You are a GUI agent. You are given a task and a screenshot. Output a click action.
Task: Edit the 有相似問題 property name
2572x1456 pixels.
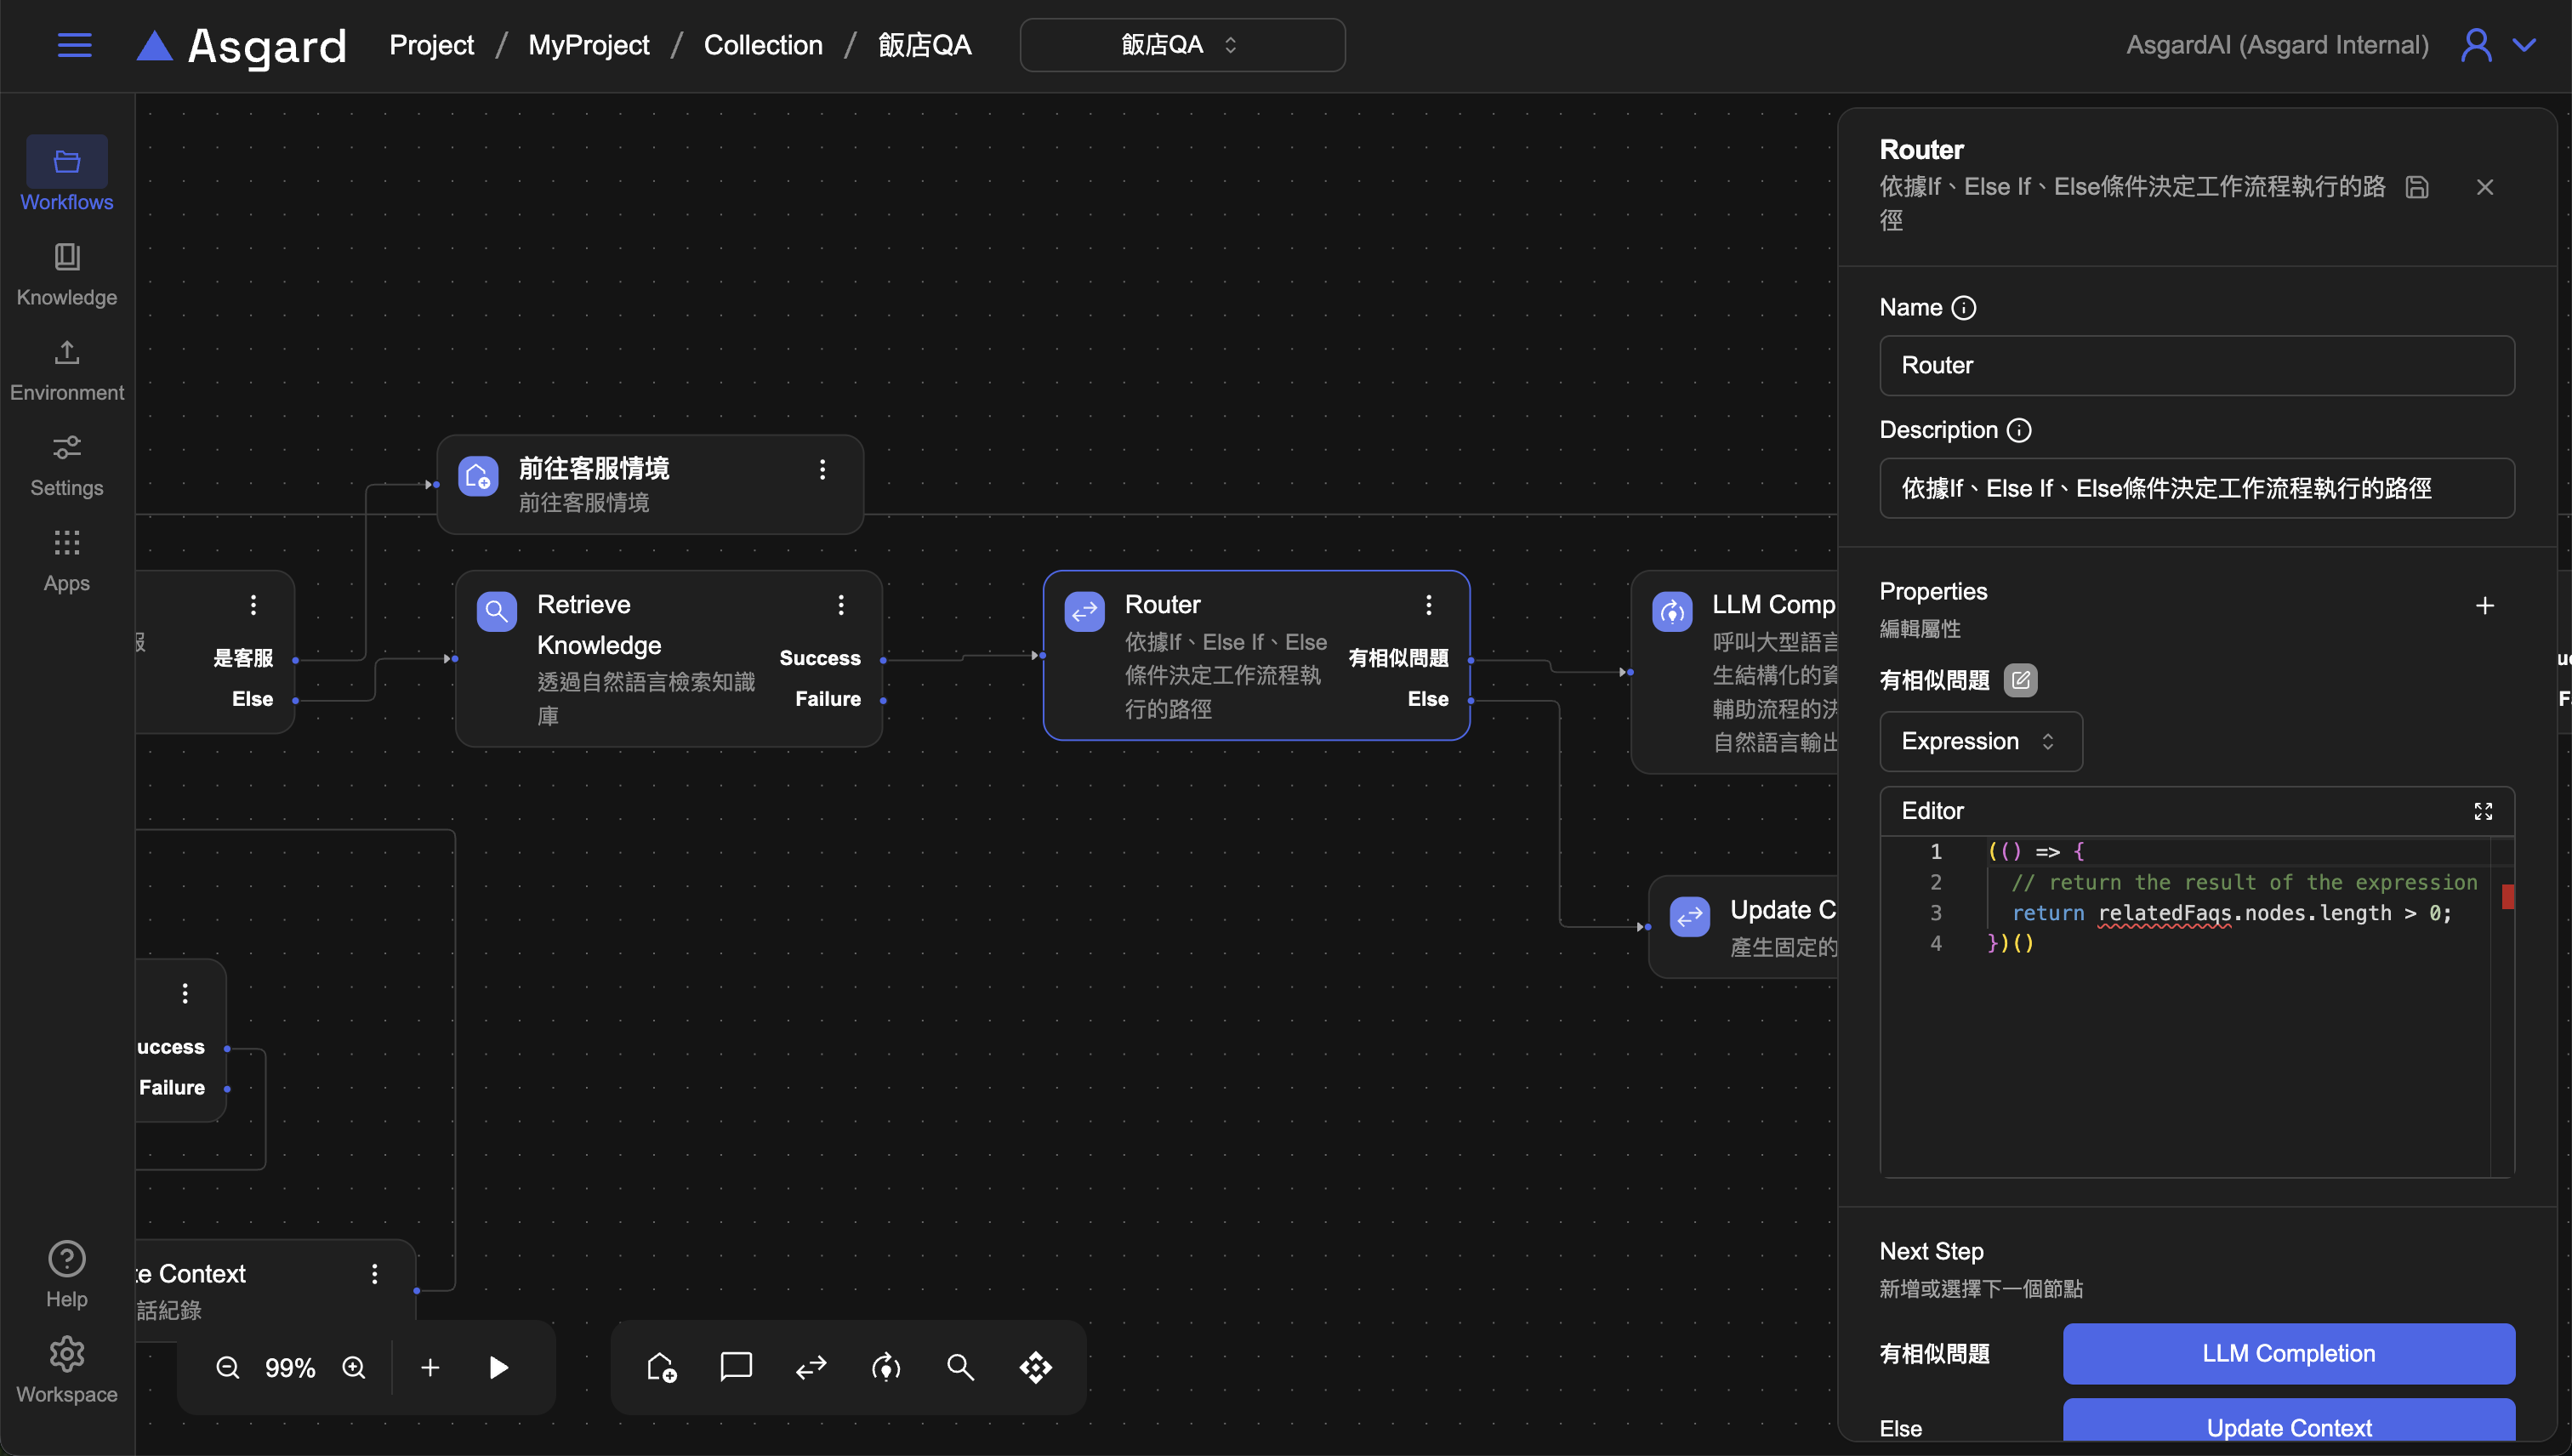click(2020, 680)
